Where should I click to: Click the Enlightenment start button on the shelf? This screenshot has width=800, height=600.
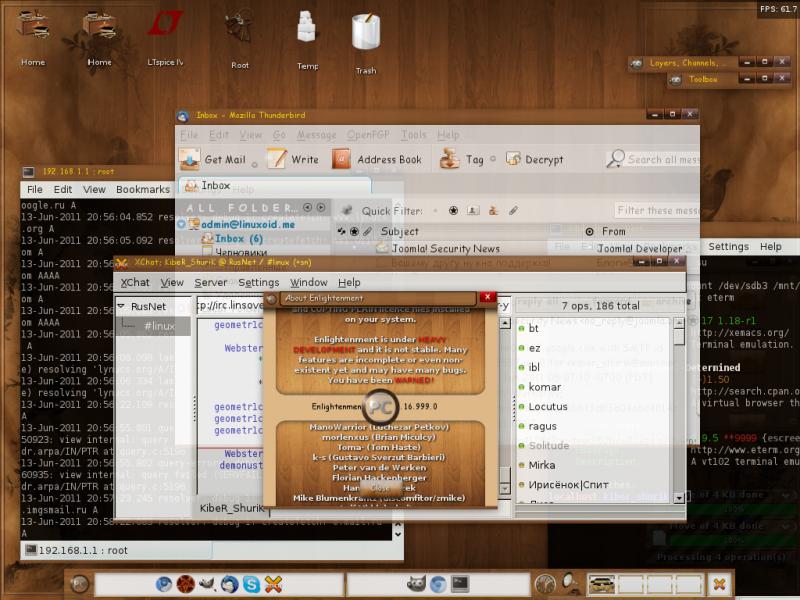click(79, 584)
